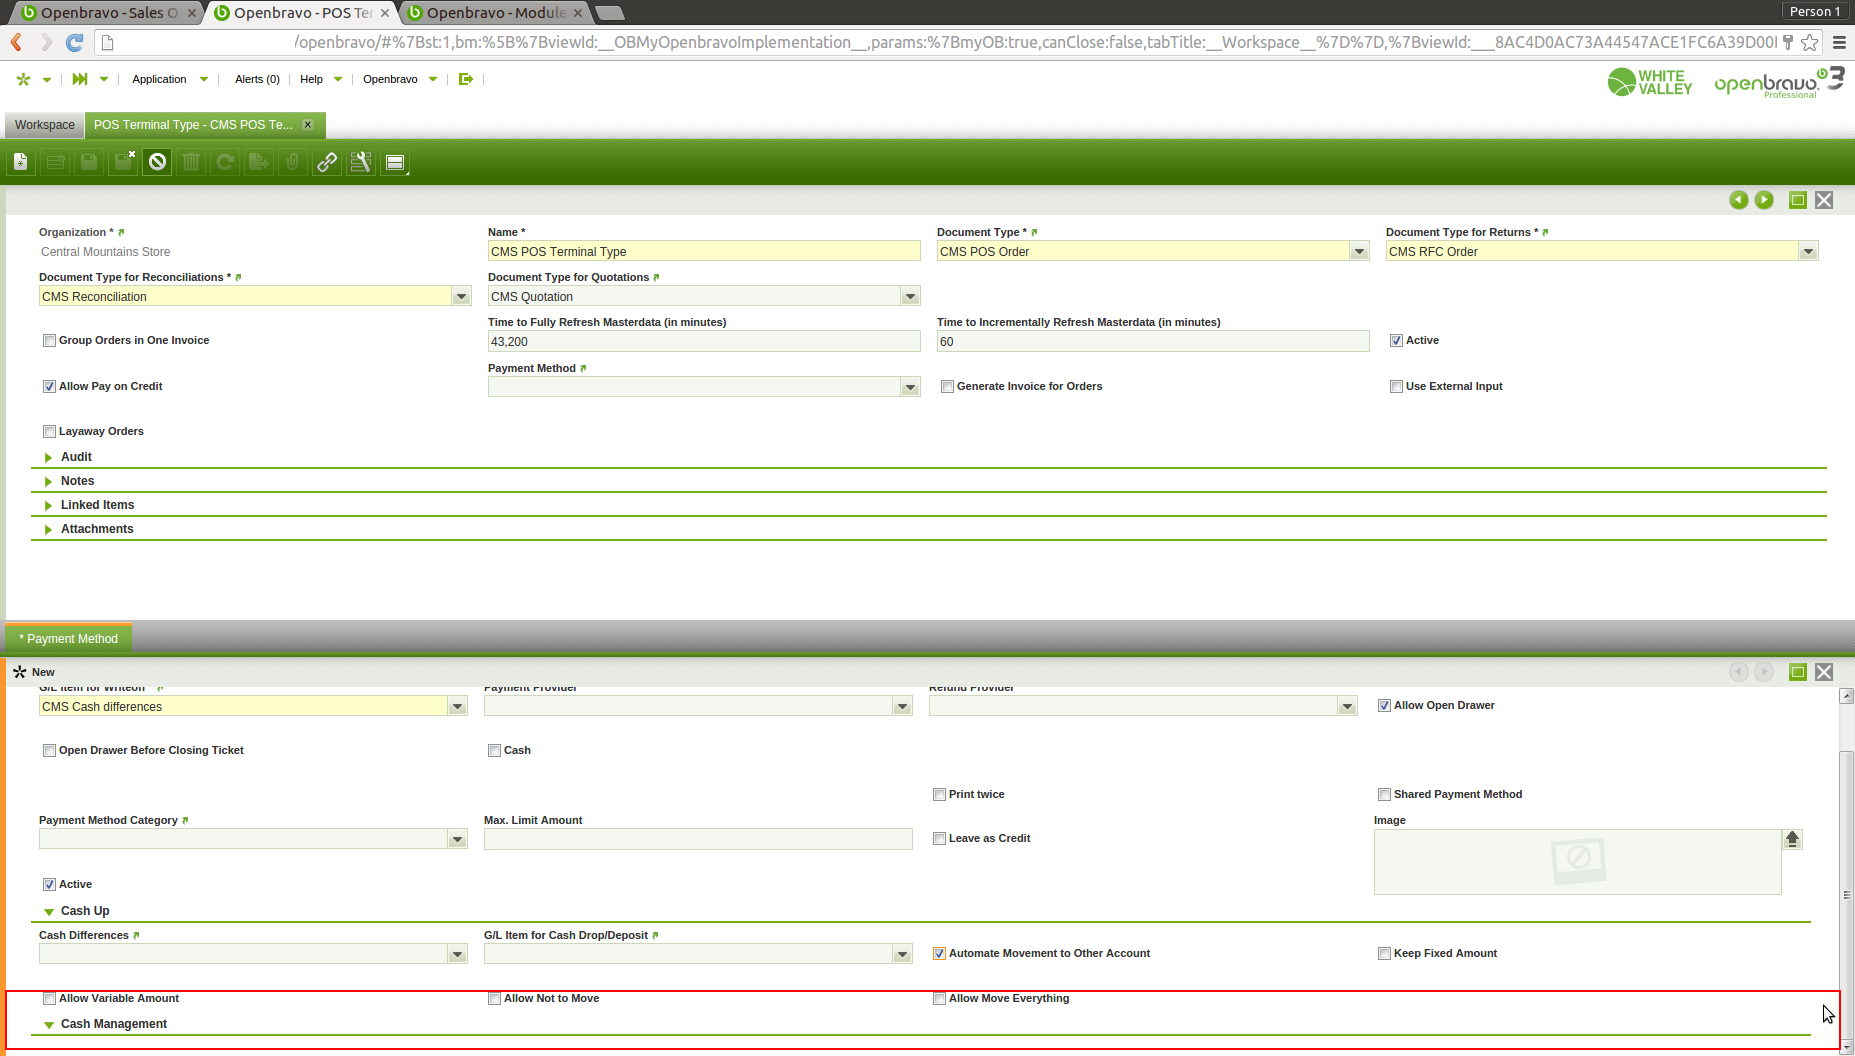Click the Alerts (0) link

[x=257, y=79]
